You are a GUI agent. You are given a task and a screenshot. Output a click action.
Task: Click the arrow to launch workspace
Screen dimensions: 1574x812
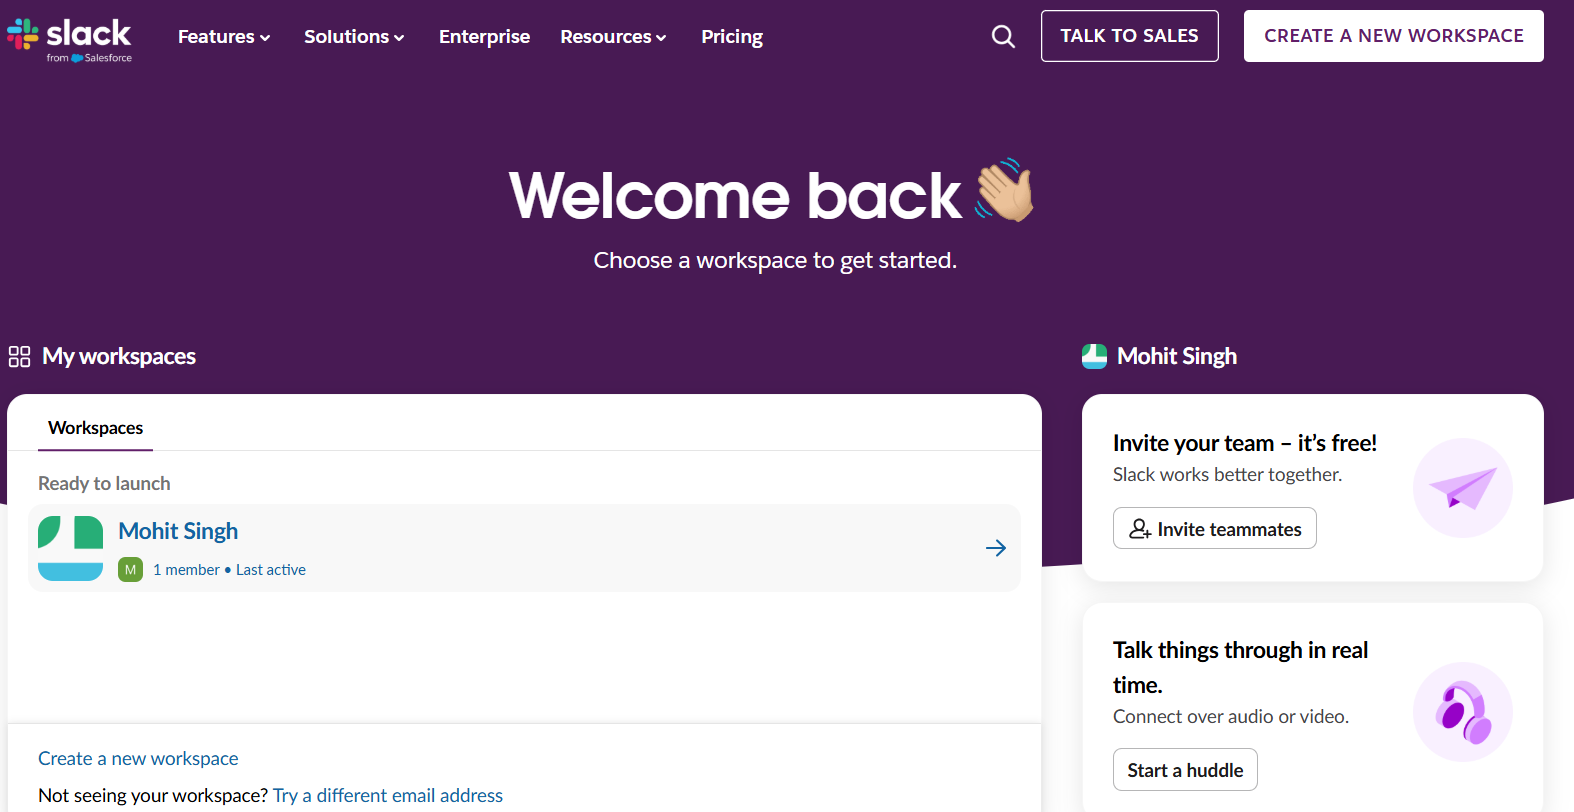[995, 548]
